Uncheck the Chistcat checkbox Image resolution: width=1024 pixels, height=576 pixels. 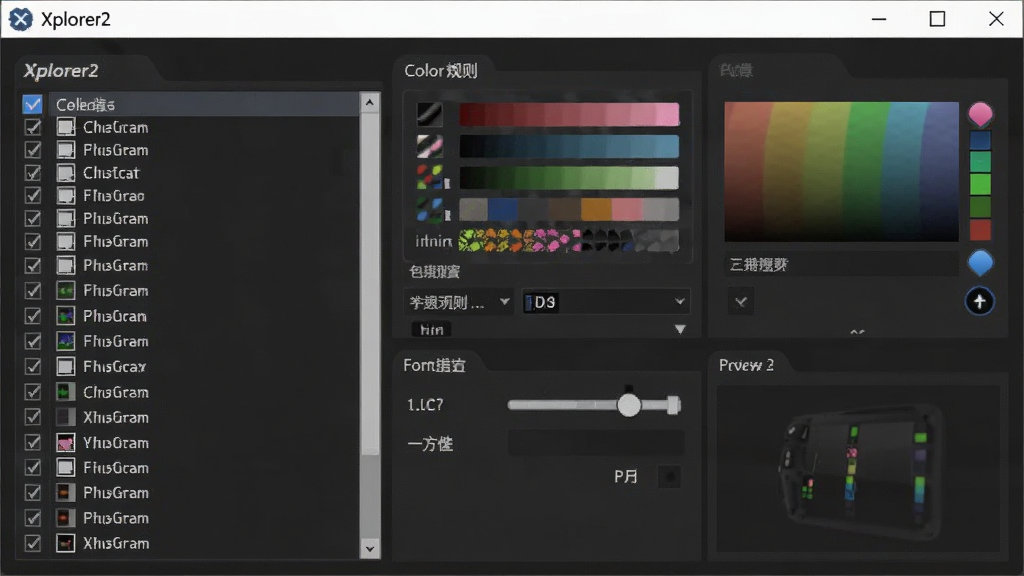33,173
